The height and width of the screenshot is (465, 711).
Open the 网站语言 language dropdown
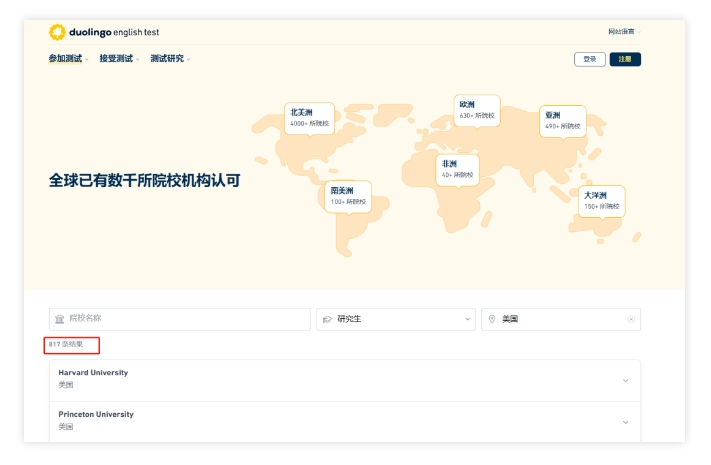pos(624,32)
